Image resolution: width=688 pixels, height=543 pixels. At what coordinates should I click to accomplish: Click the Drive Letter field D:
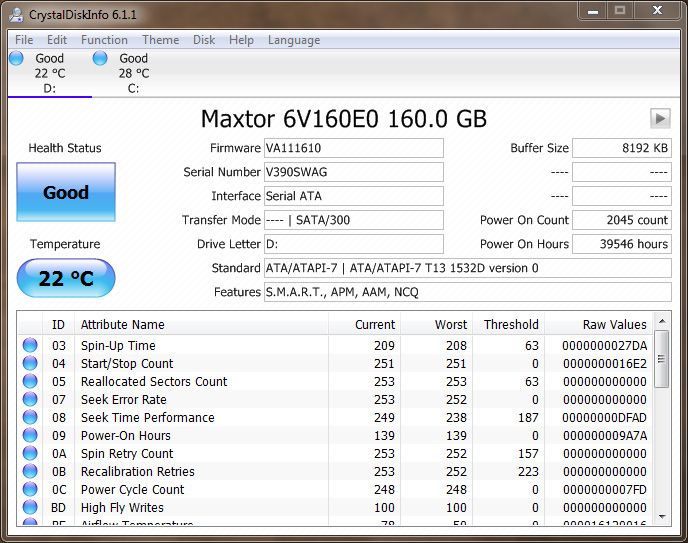354,244
